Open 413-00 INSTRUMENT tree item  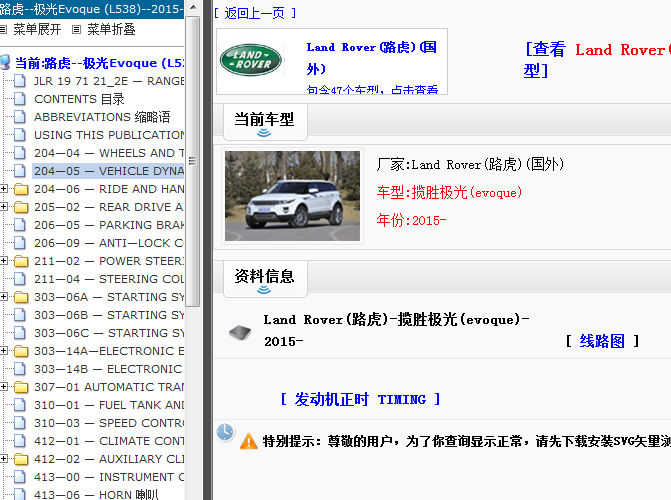point(109,477)
